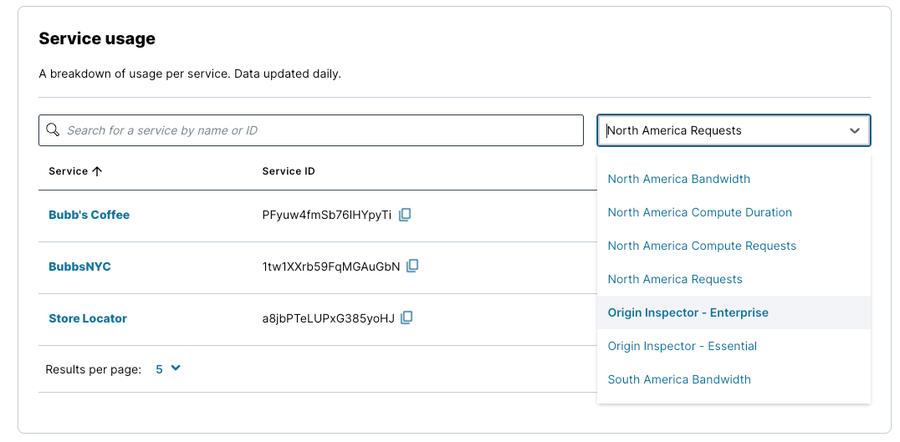
Task: Copy the Bubb's Coffee service ID
Action: tap(405, 215)
